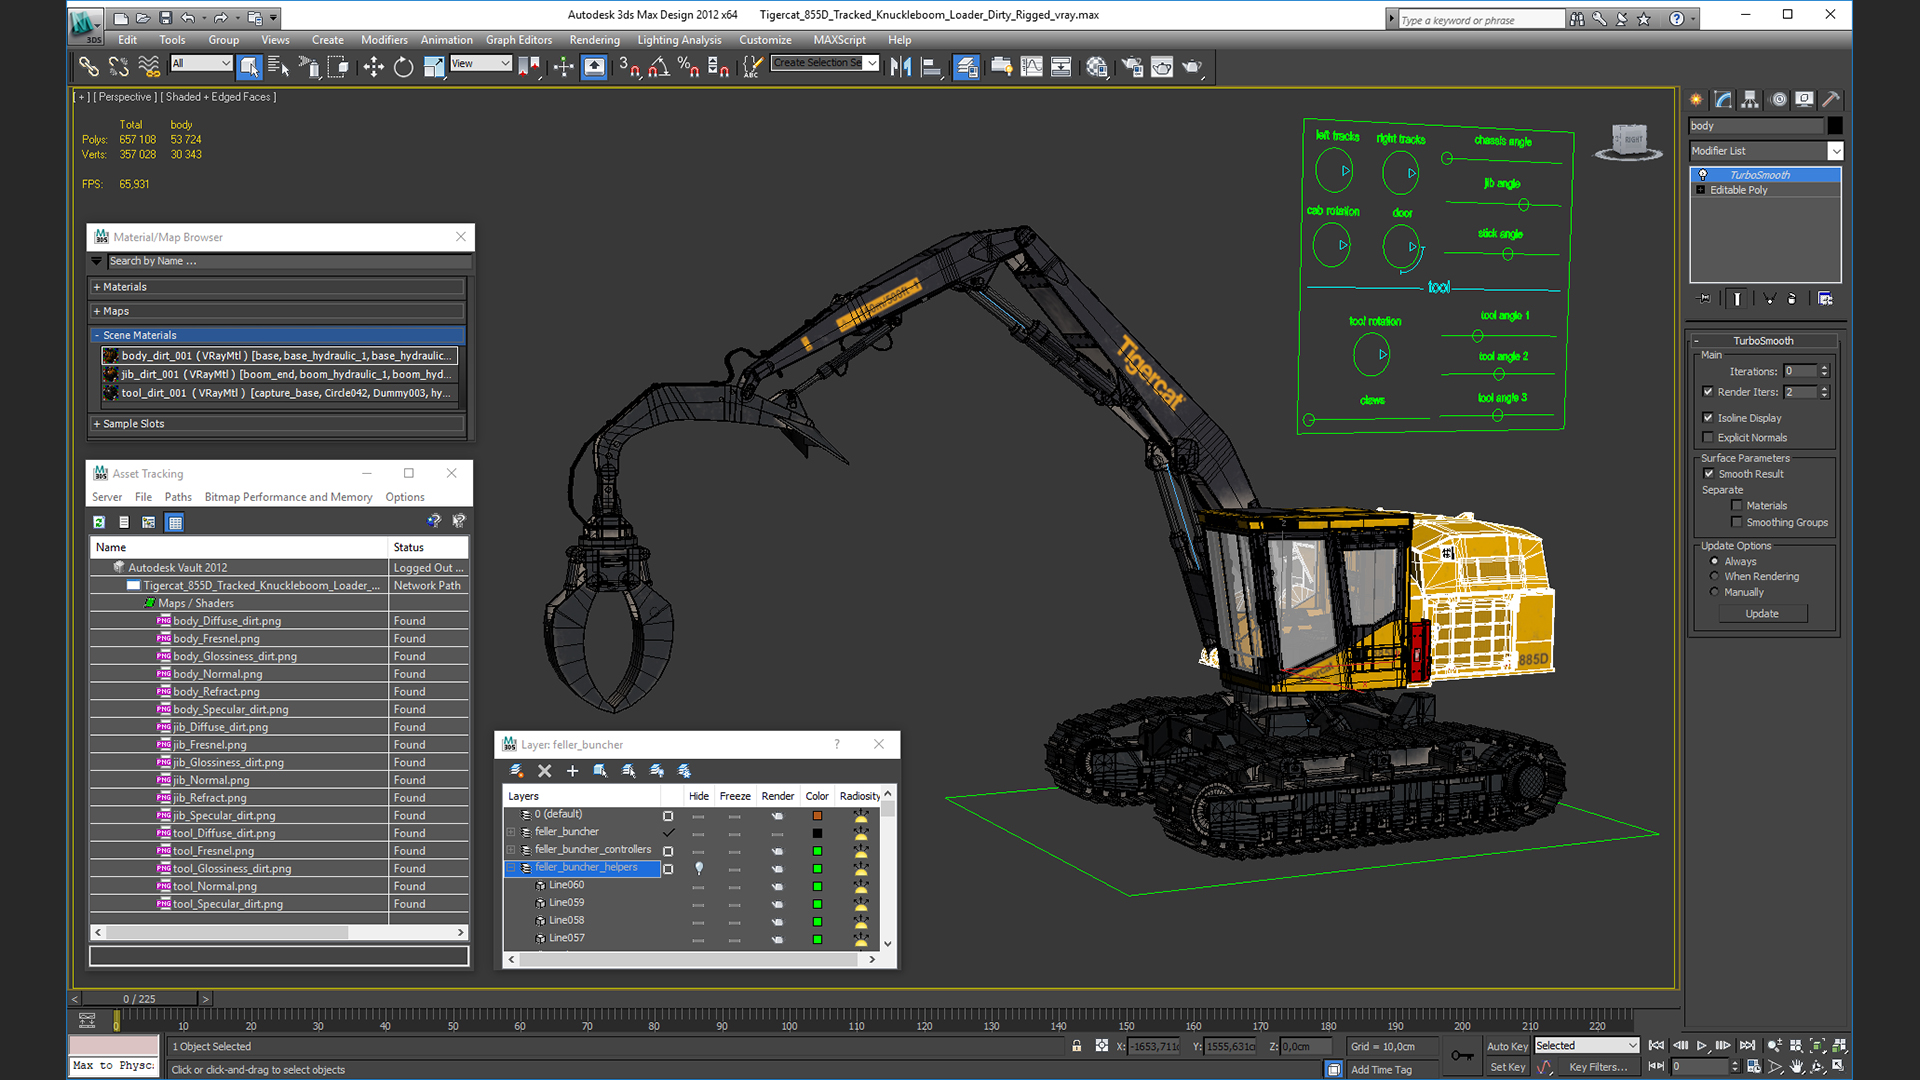Toggle Isoline Display checkbox
Image resolution: width=1920 pixels, height=1080 pixels.
pyautogui.click(x=1708, y=418)
